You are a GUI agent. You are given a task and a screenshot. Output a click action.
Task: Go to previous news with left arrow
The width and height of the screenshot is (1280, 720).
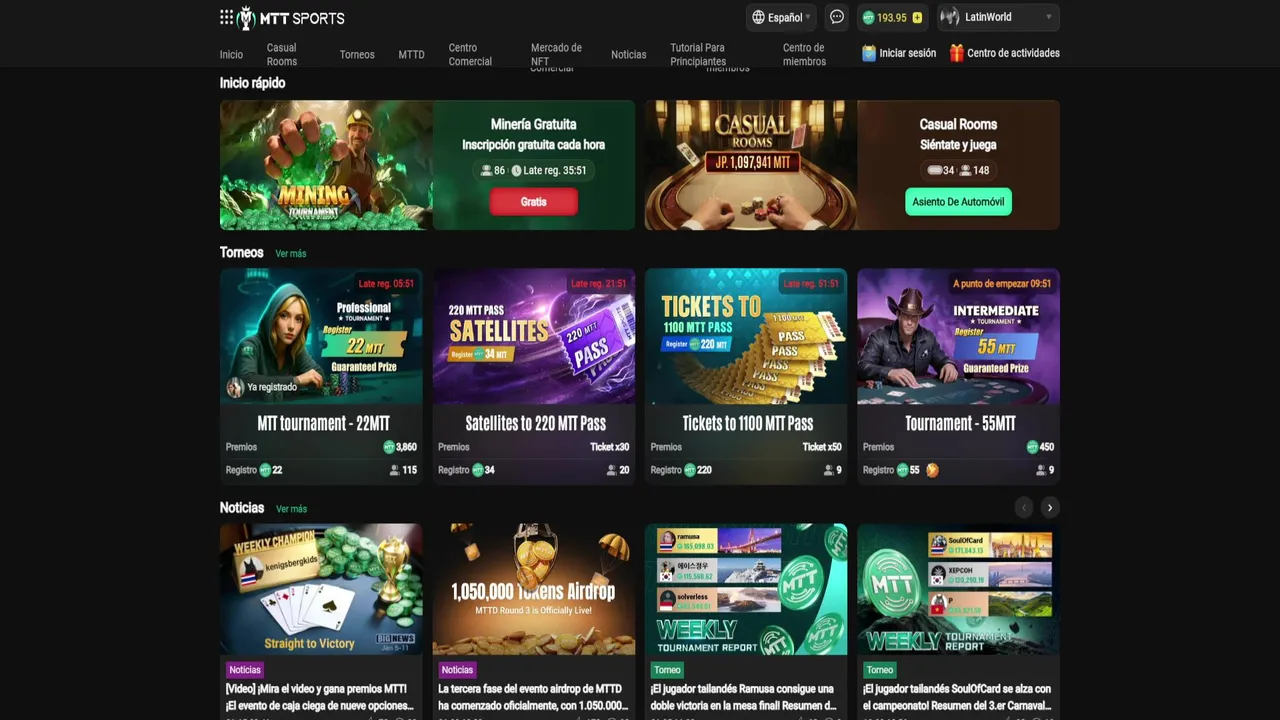coord(1023,508)
